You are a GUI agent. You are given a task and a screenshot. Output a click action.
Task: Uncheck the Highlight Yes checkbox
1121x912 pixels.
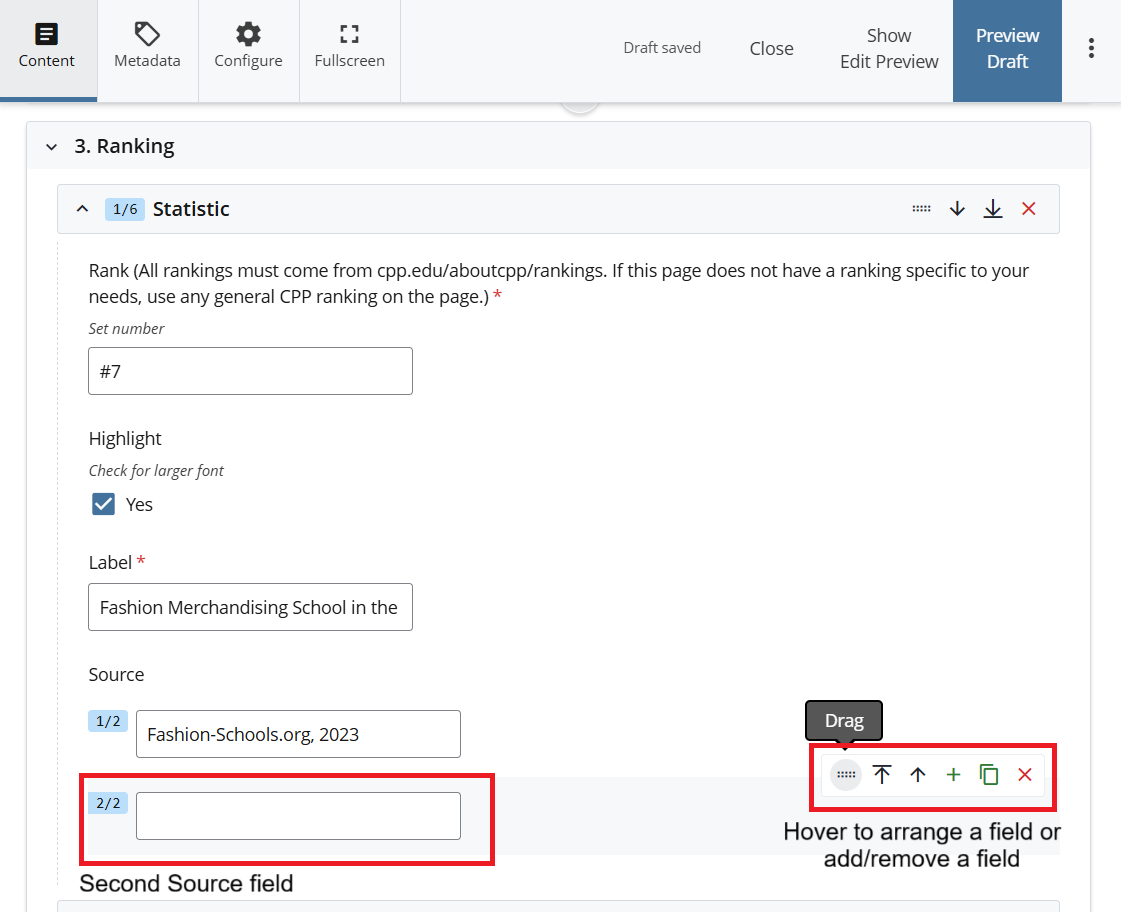104,504
